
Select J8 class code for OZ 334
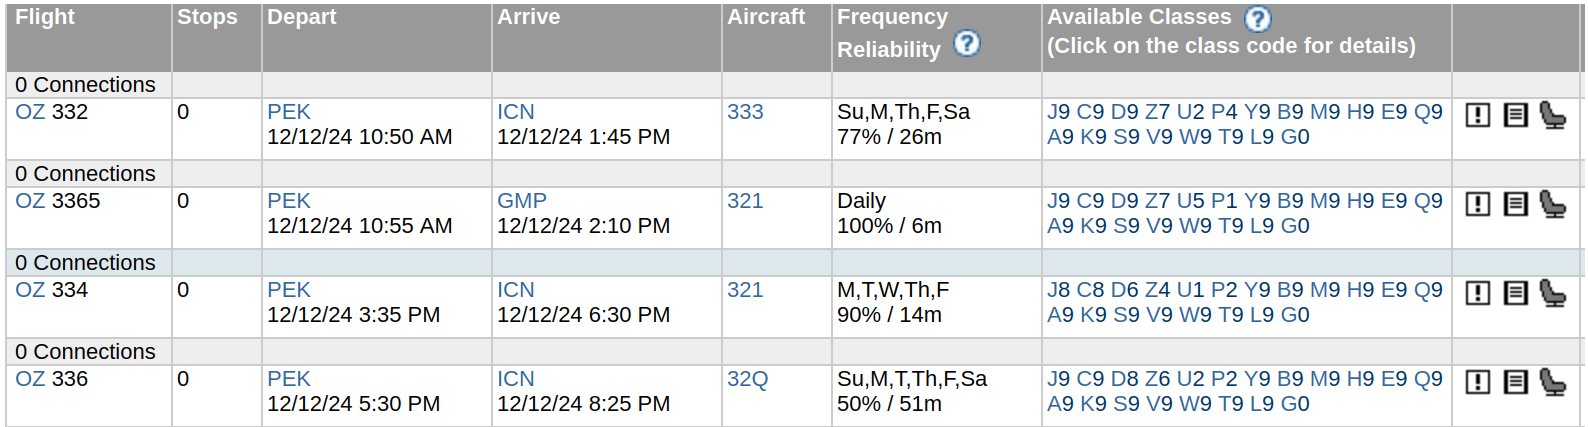pos(1058,290)
